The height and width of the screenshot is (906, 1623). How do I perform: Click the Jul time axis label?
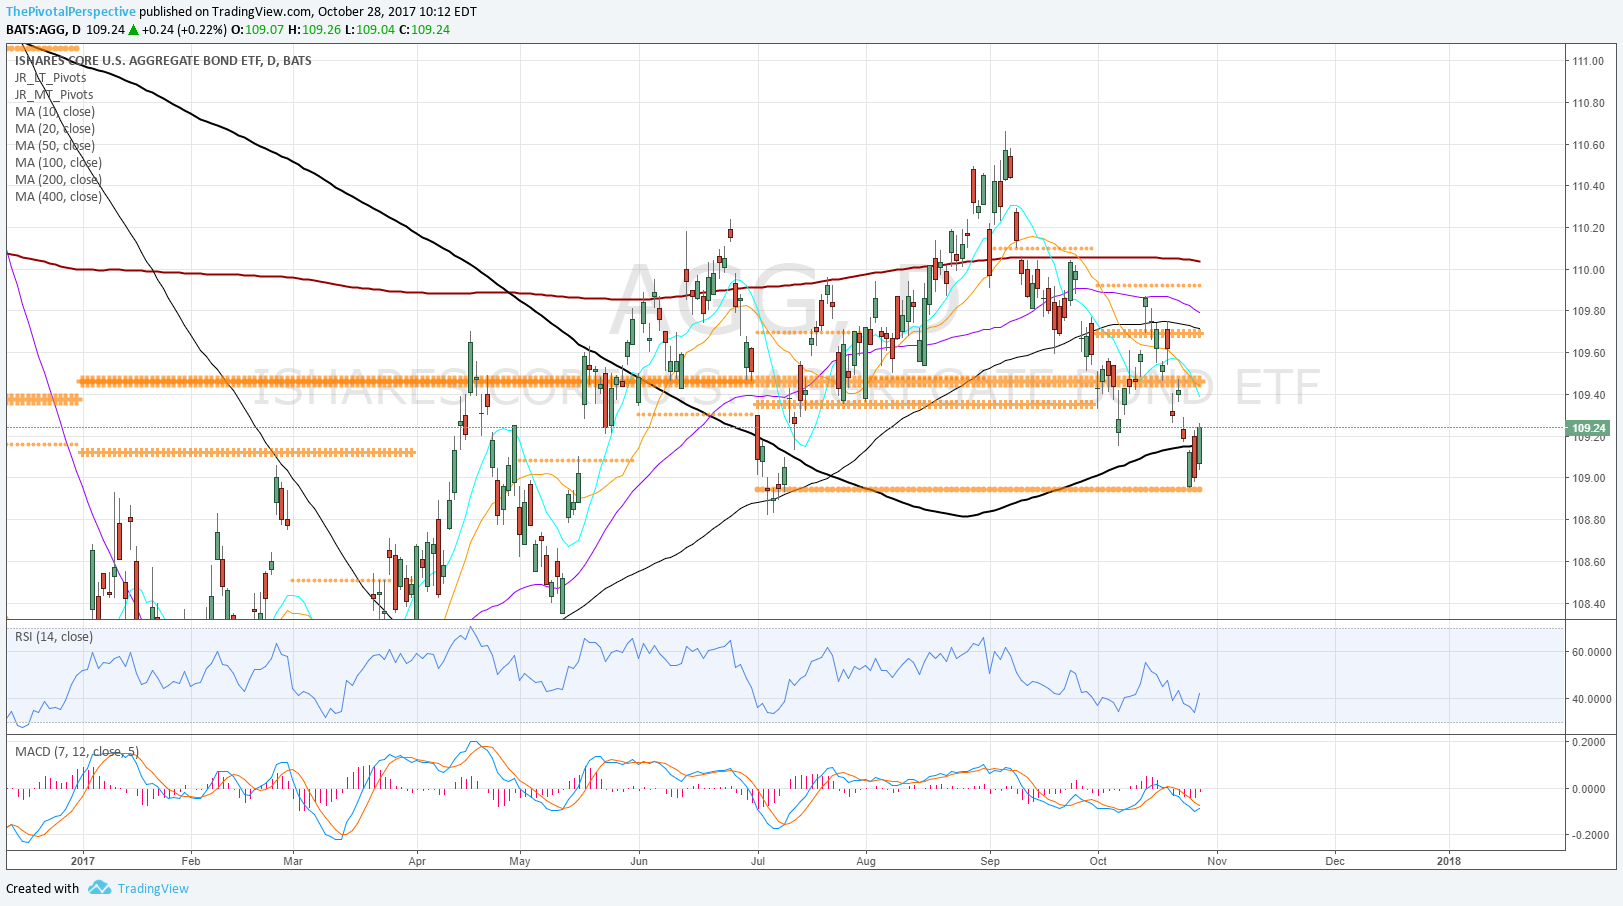[x=758, y=861]
